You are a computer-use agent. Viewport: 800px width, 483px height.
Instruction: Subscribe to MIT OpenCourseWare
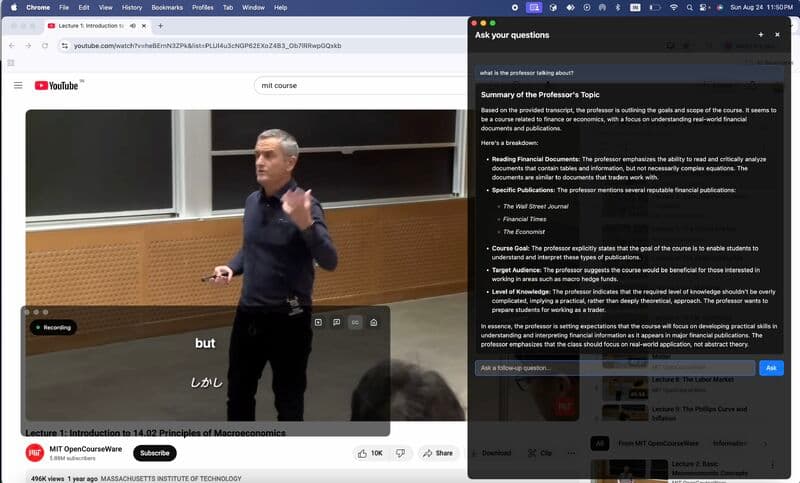[x=154, y=453]
